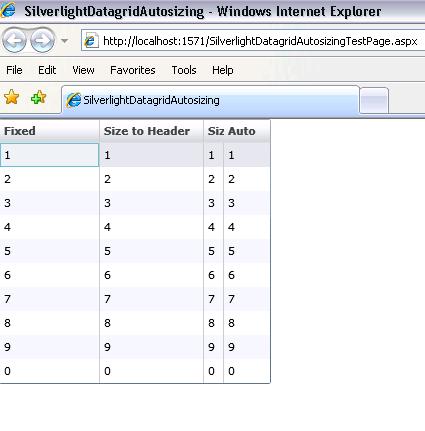425x431 pixels.
Task: Select cell 7 in Size to Header column
Action: click(151, 299)
